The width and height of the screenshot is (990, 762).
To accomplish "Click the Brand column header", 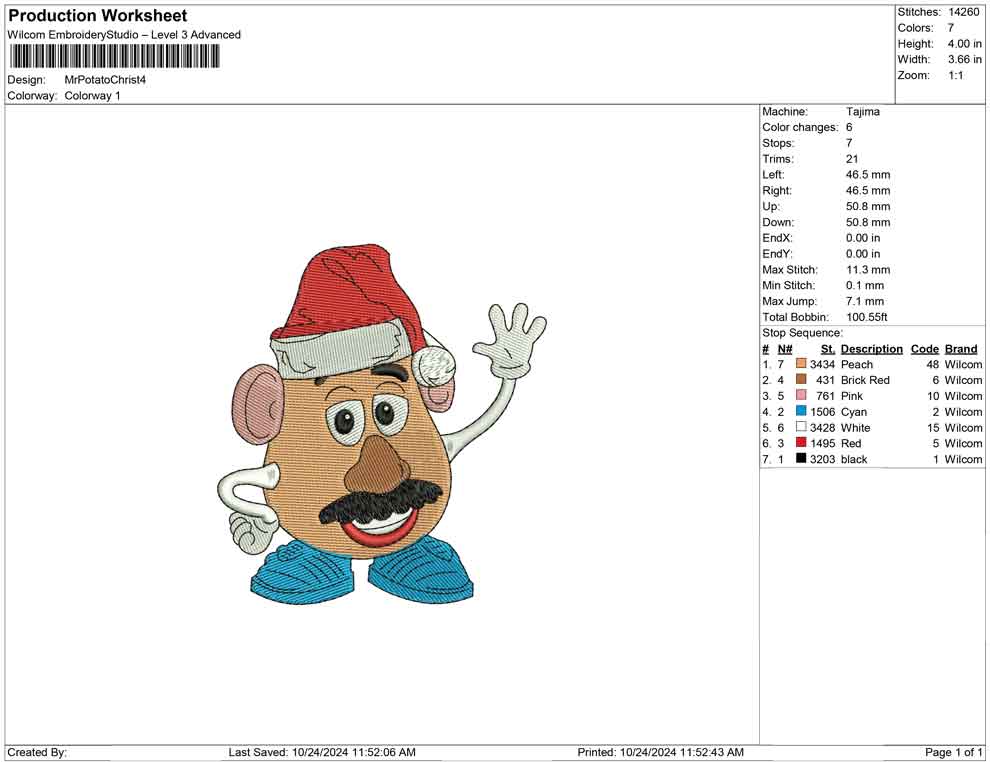I will tap(961, 348).
